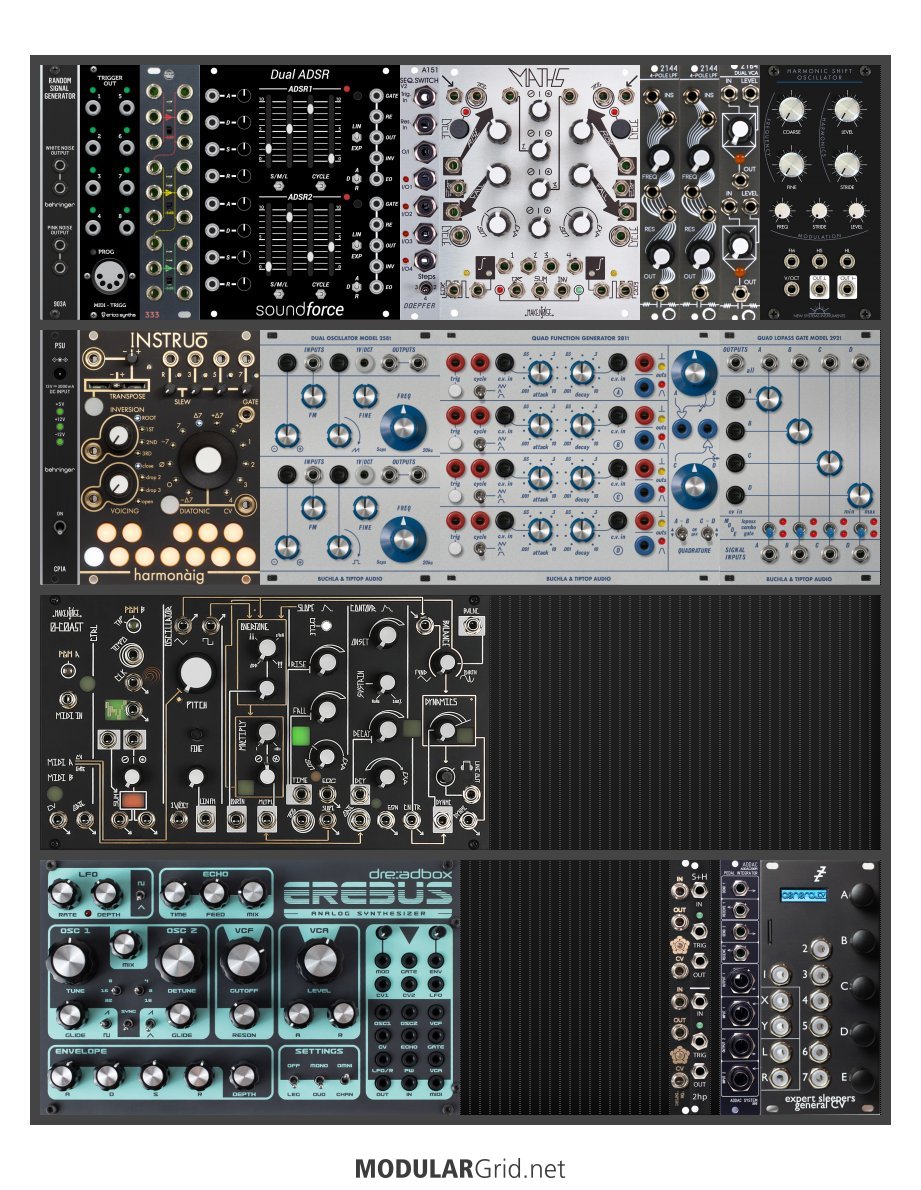Viewport: 921px width, 1190px height.
Task: Adjust the ADSR1 sustain slider
Action: tap(310, 109)
